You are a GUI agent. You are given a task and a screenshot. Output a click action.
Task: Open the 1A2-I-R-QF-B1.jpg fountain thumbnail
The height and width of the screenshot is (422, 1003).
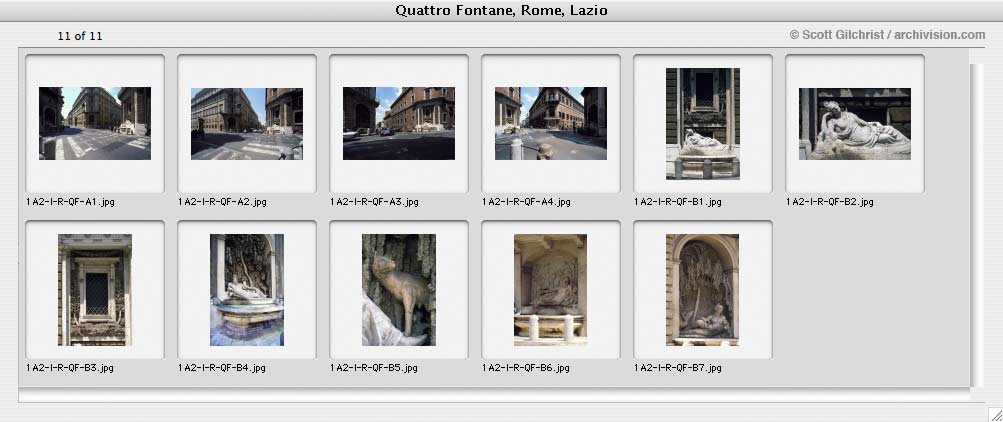(x=702, y=123)
